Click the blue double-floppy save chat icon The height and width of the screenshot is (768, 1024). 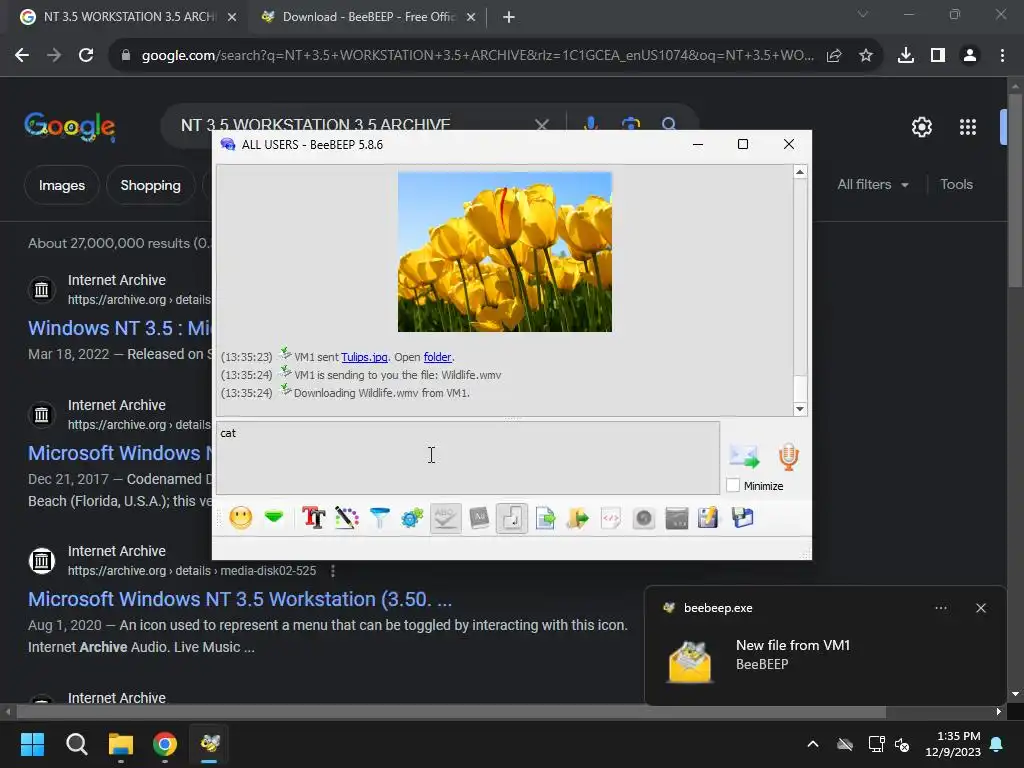point(743,518)
